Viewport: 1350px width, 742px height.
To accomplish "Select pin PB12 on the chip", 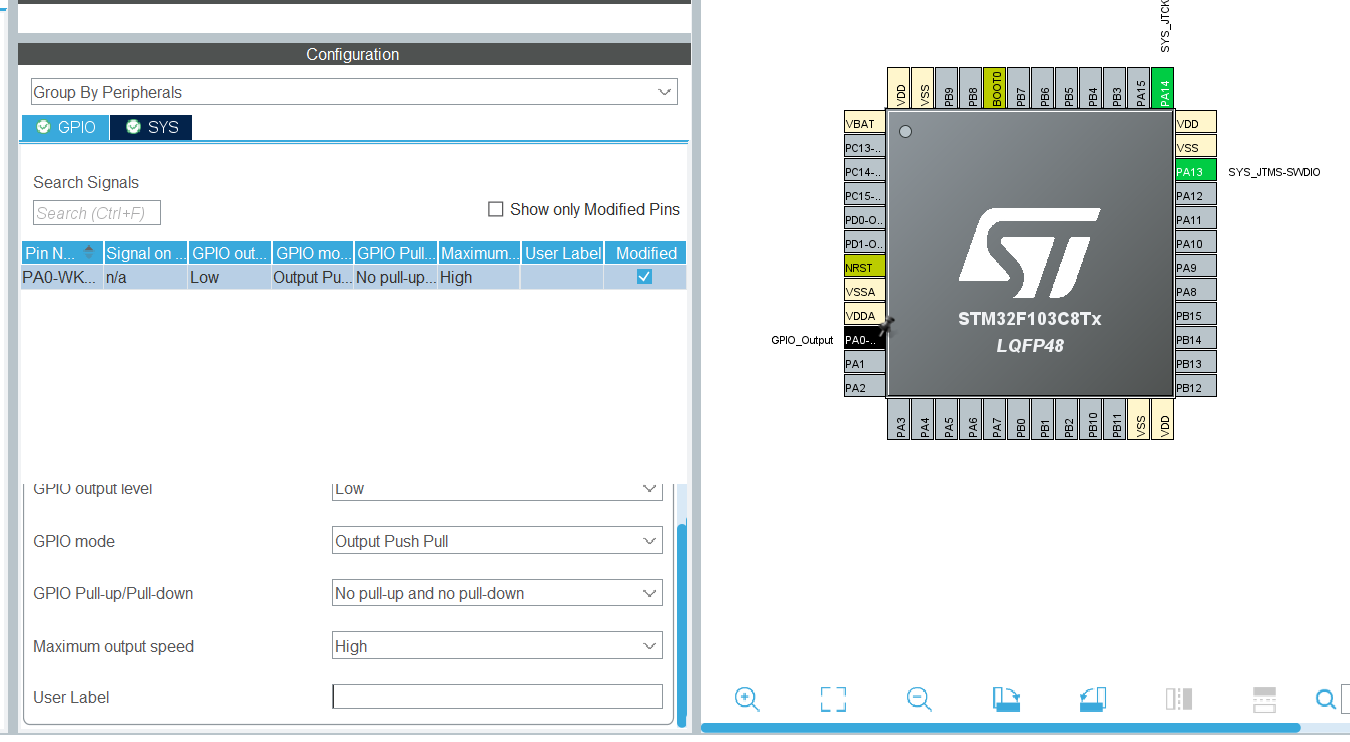I will coord(1196,388).
